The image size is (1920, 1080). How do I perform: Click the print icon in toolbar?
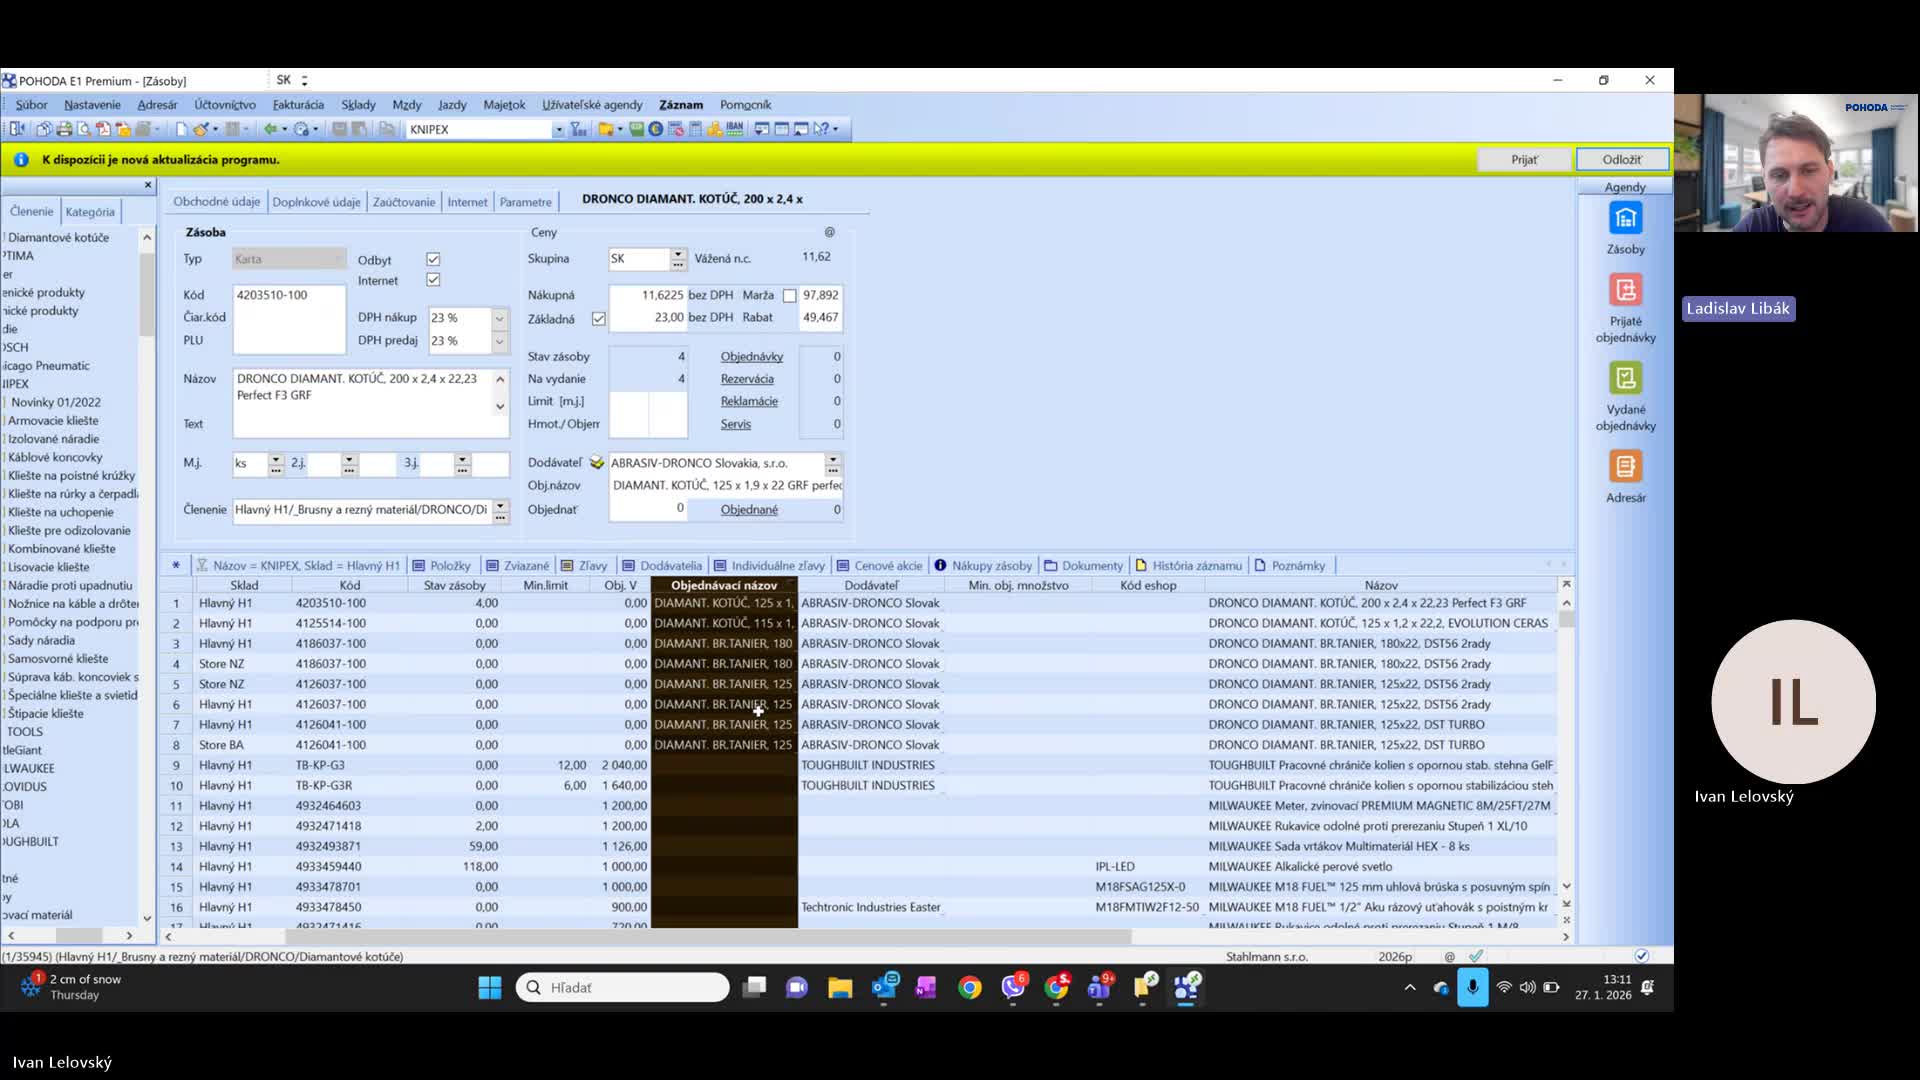point(64,129)
